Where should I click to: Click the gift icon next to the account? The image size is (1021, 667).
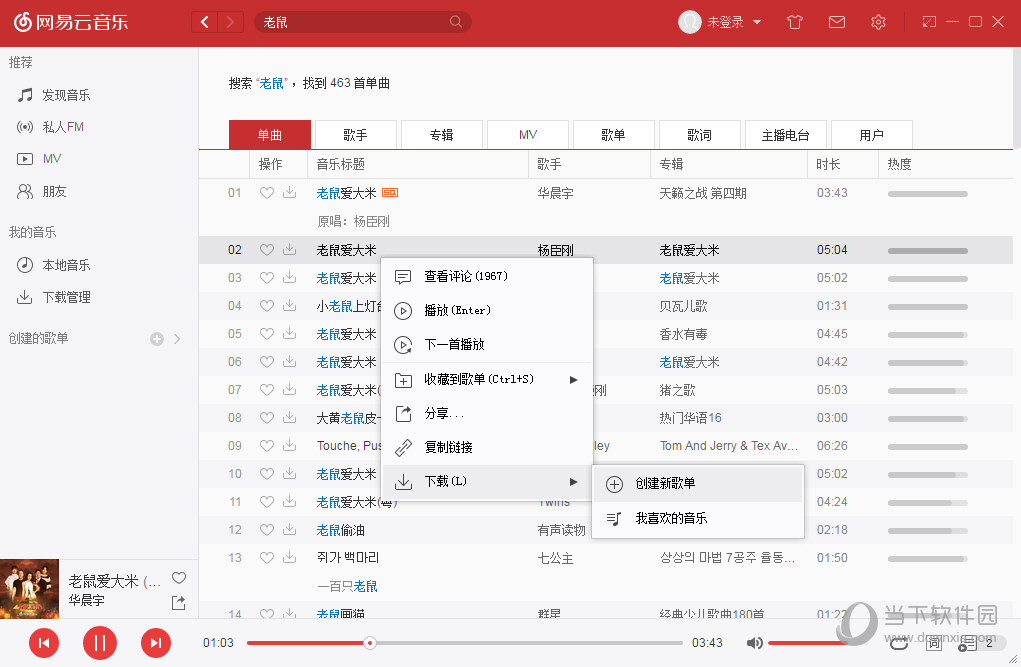tap(794, 21)
